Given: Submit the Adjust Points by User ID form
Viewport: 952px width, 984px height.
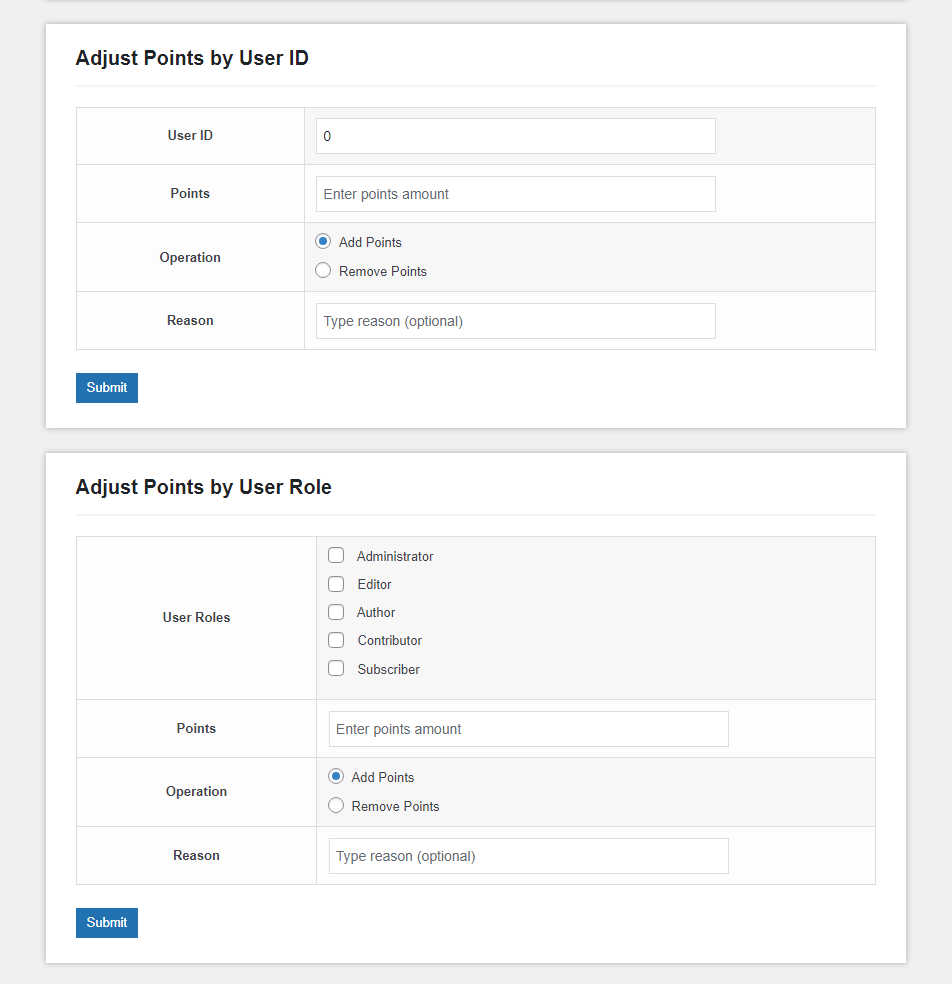Looking at the screenshot, I should coord(107,388).
